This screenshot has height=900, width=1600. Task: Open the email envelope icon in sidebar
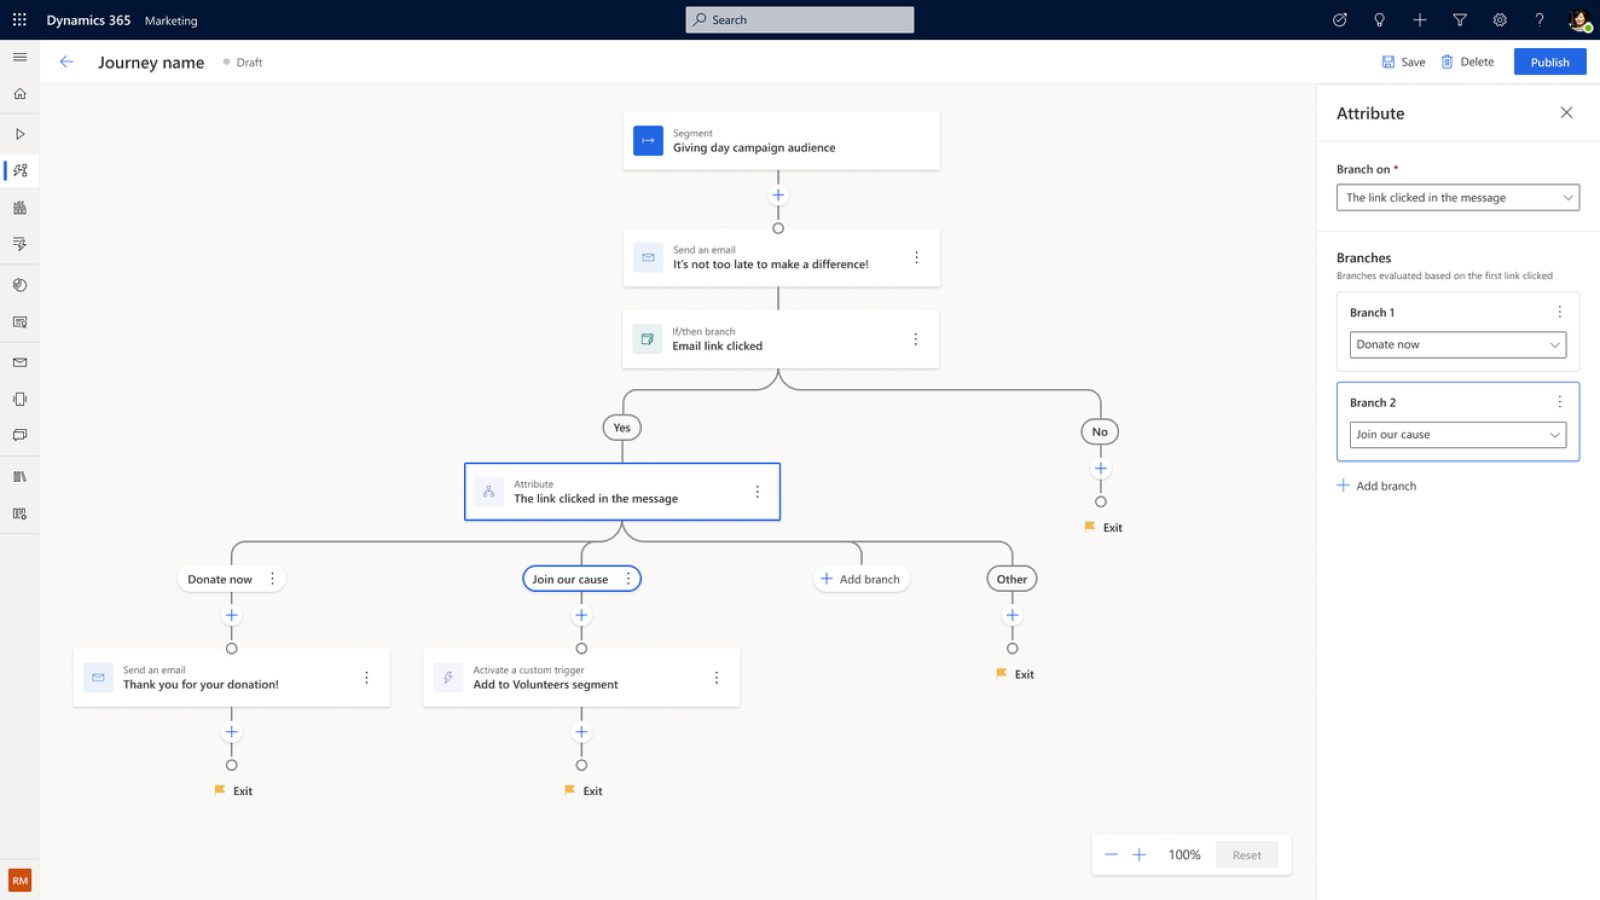(20, 362)
